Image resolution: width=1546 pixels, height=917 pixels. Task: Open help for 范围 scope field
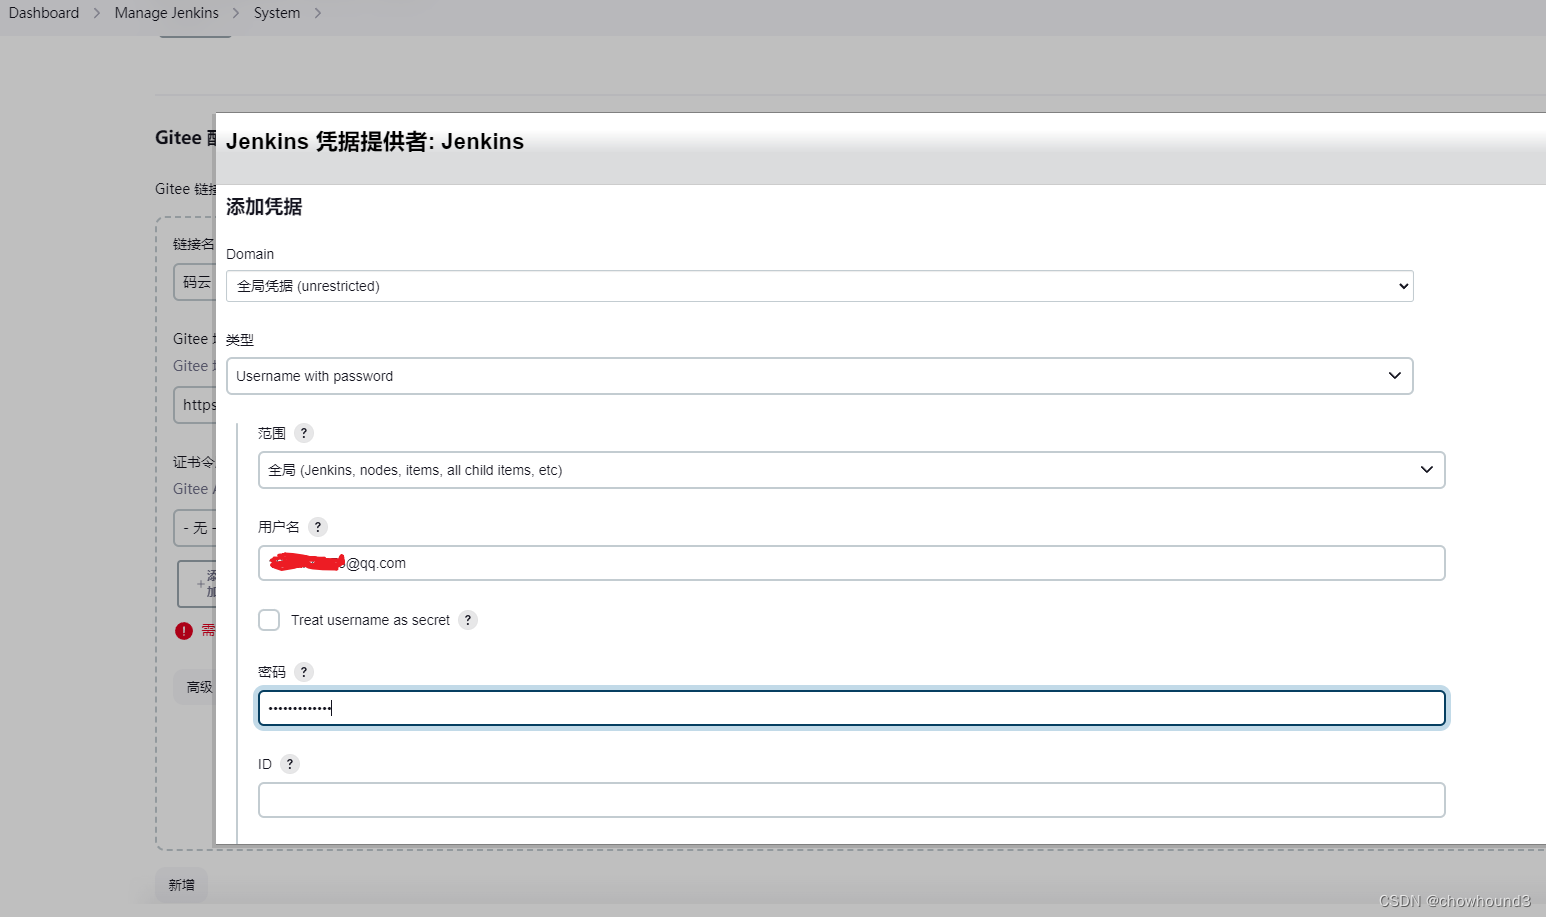tap(304, 433)
